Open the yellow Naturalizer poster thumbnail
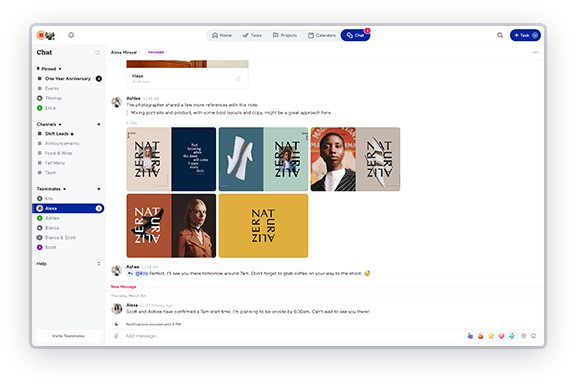This screenshot has height=384, width=576. point(263,226)
